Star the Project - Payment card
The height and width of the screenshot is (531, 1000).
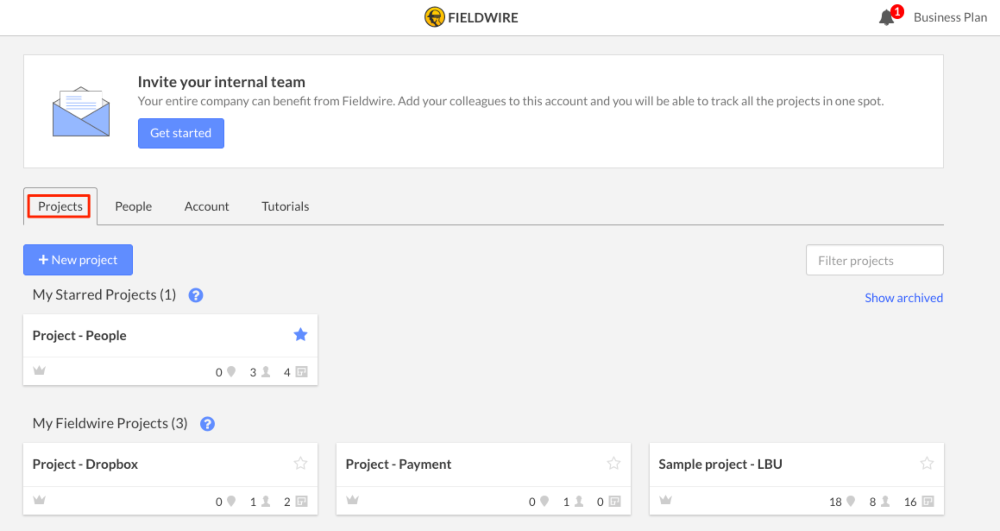tap(614, 463)
